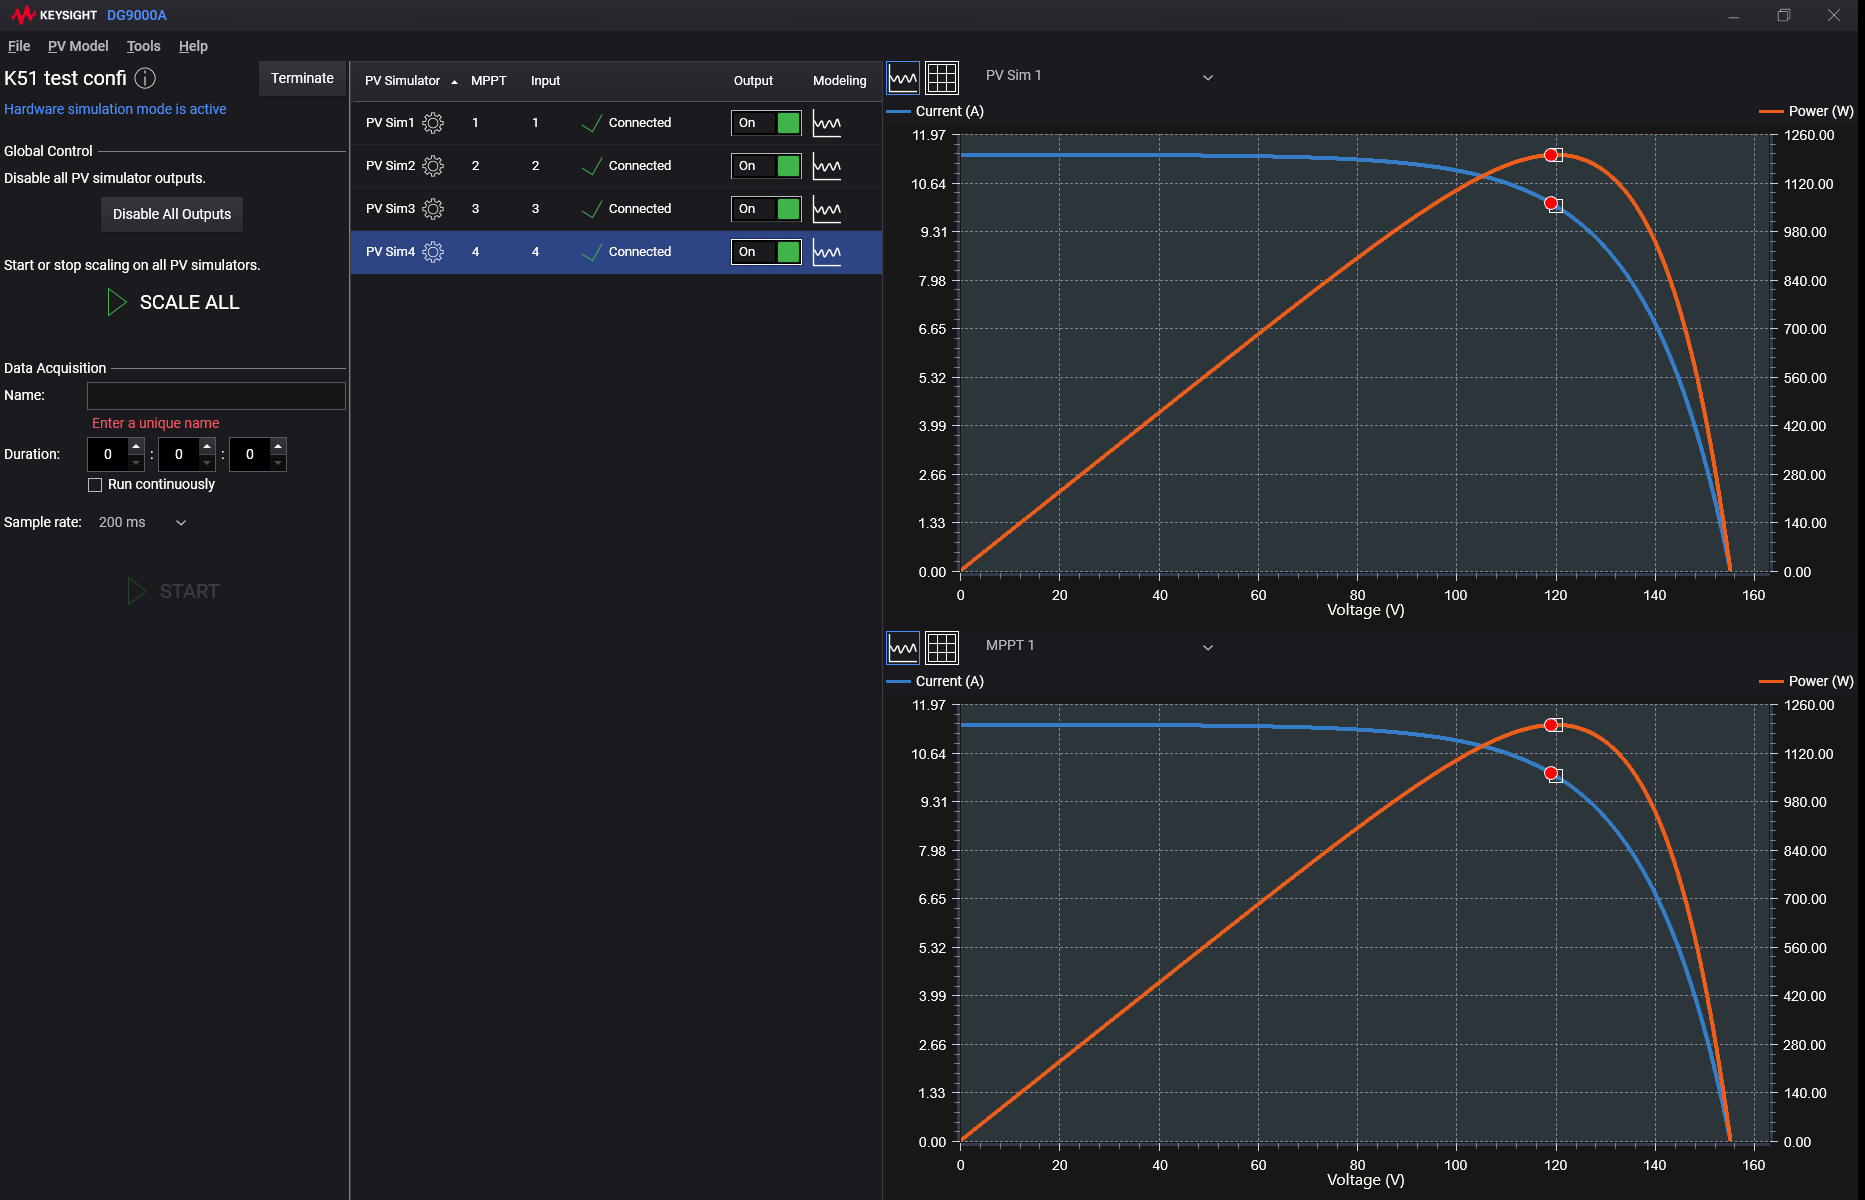Switch bottom chart to table grid view

[x=941, y=648]
